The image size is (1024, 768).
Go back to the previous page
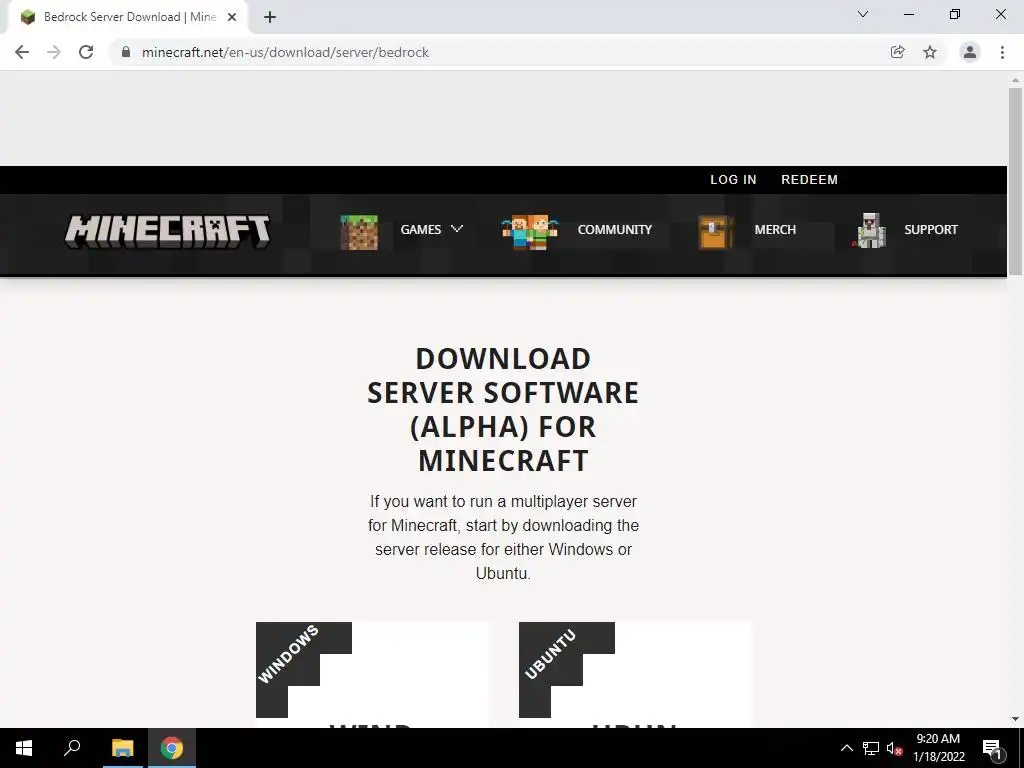coord(22,52)
